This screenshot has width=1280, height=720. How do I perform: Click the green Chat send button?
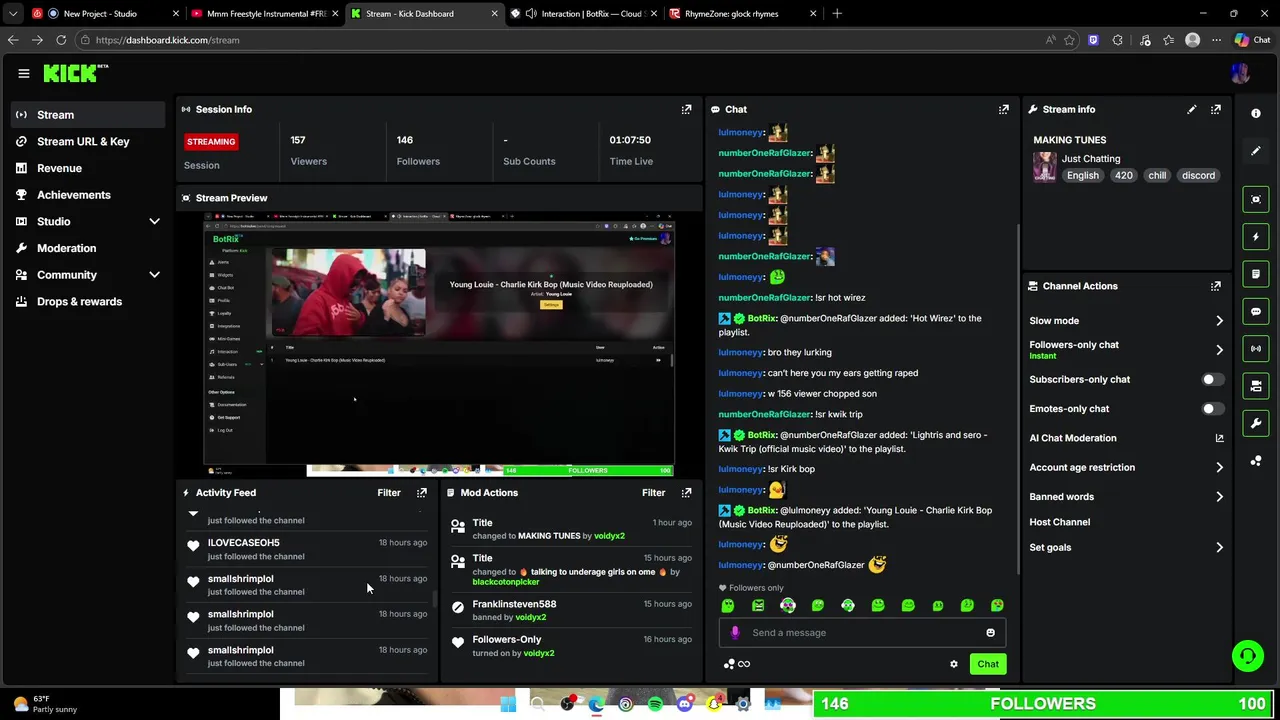click(987, 664)
